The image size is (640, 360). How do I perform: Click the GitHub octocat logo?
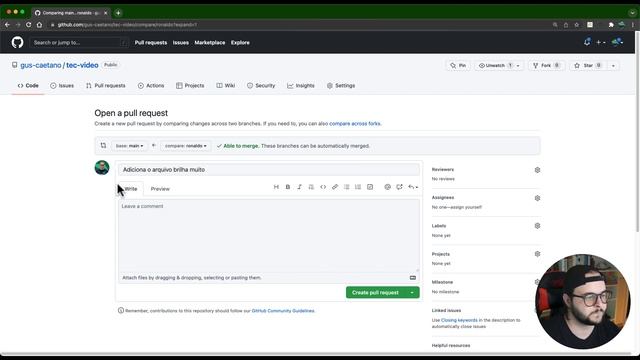17,42
